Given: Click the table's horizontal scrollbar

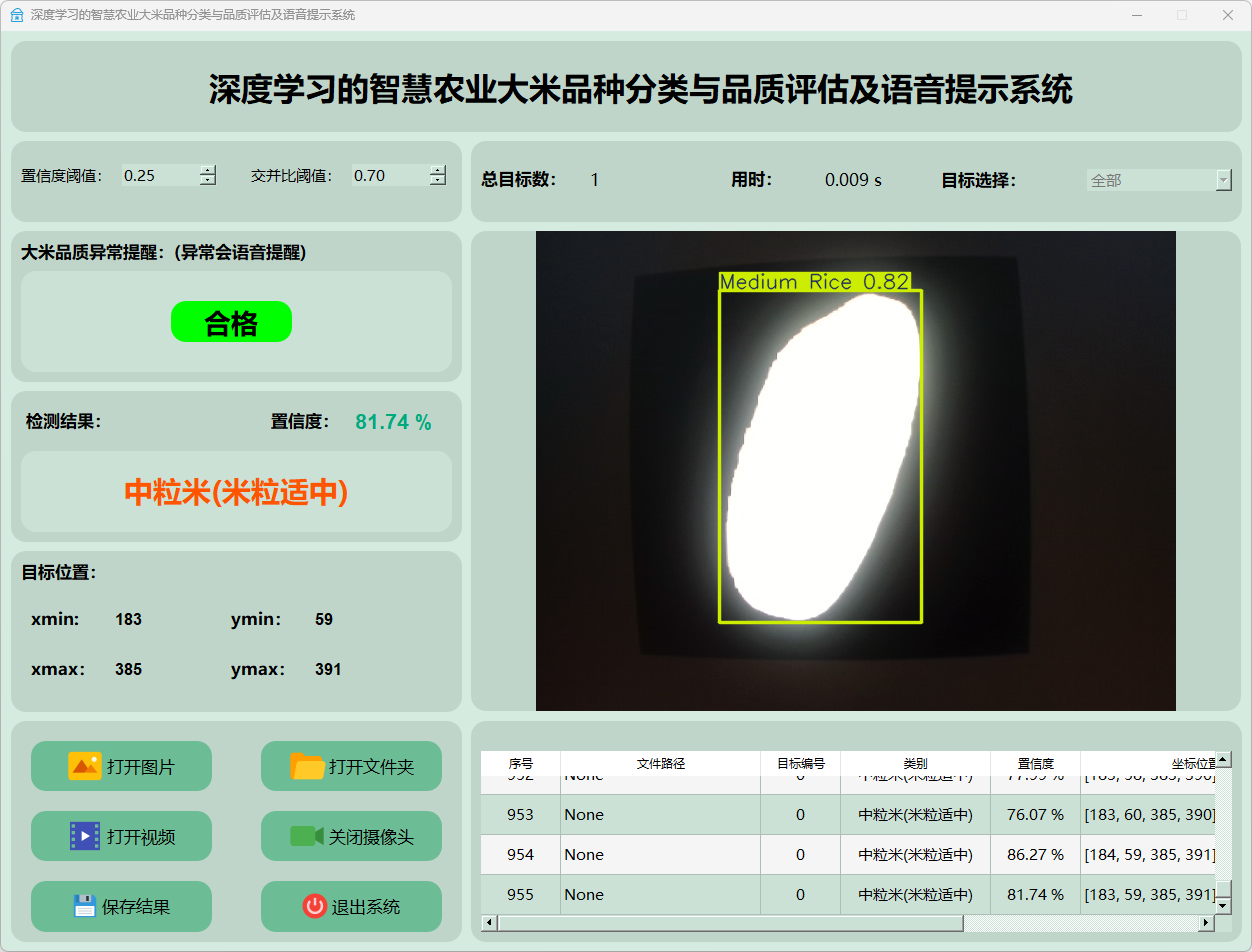Looking at the screenshot, I should pyautogui.click(x=730, y=923).
